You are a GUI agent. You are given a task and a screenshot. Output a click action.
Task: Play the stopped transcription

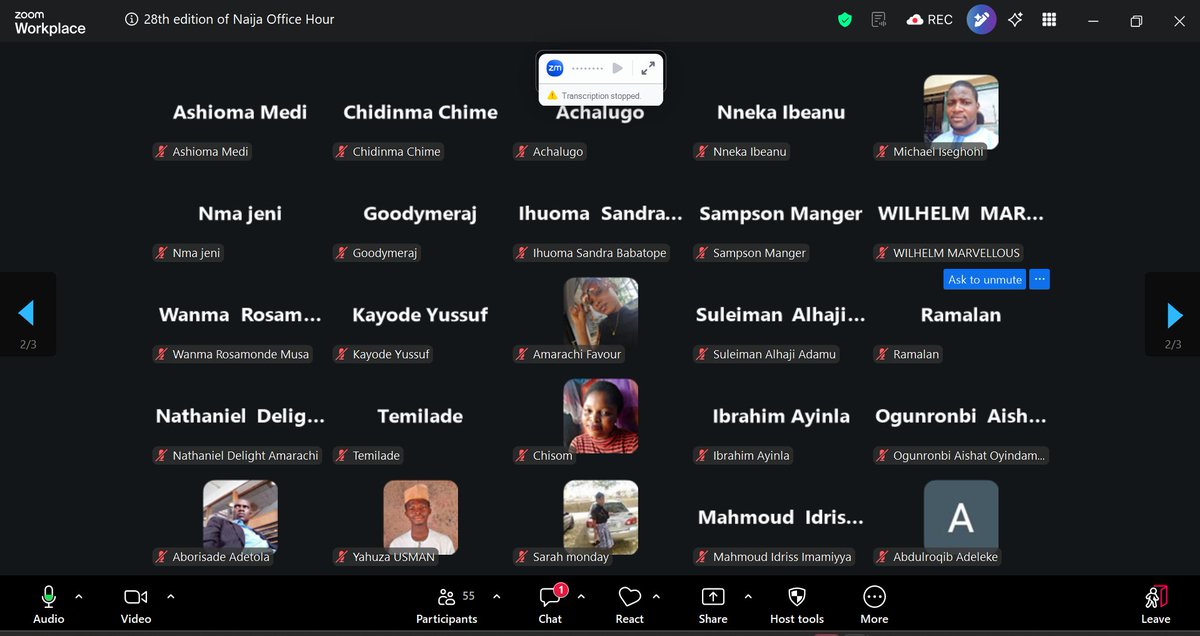(x=618, y=68)
